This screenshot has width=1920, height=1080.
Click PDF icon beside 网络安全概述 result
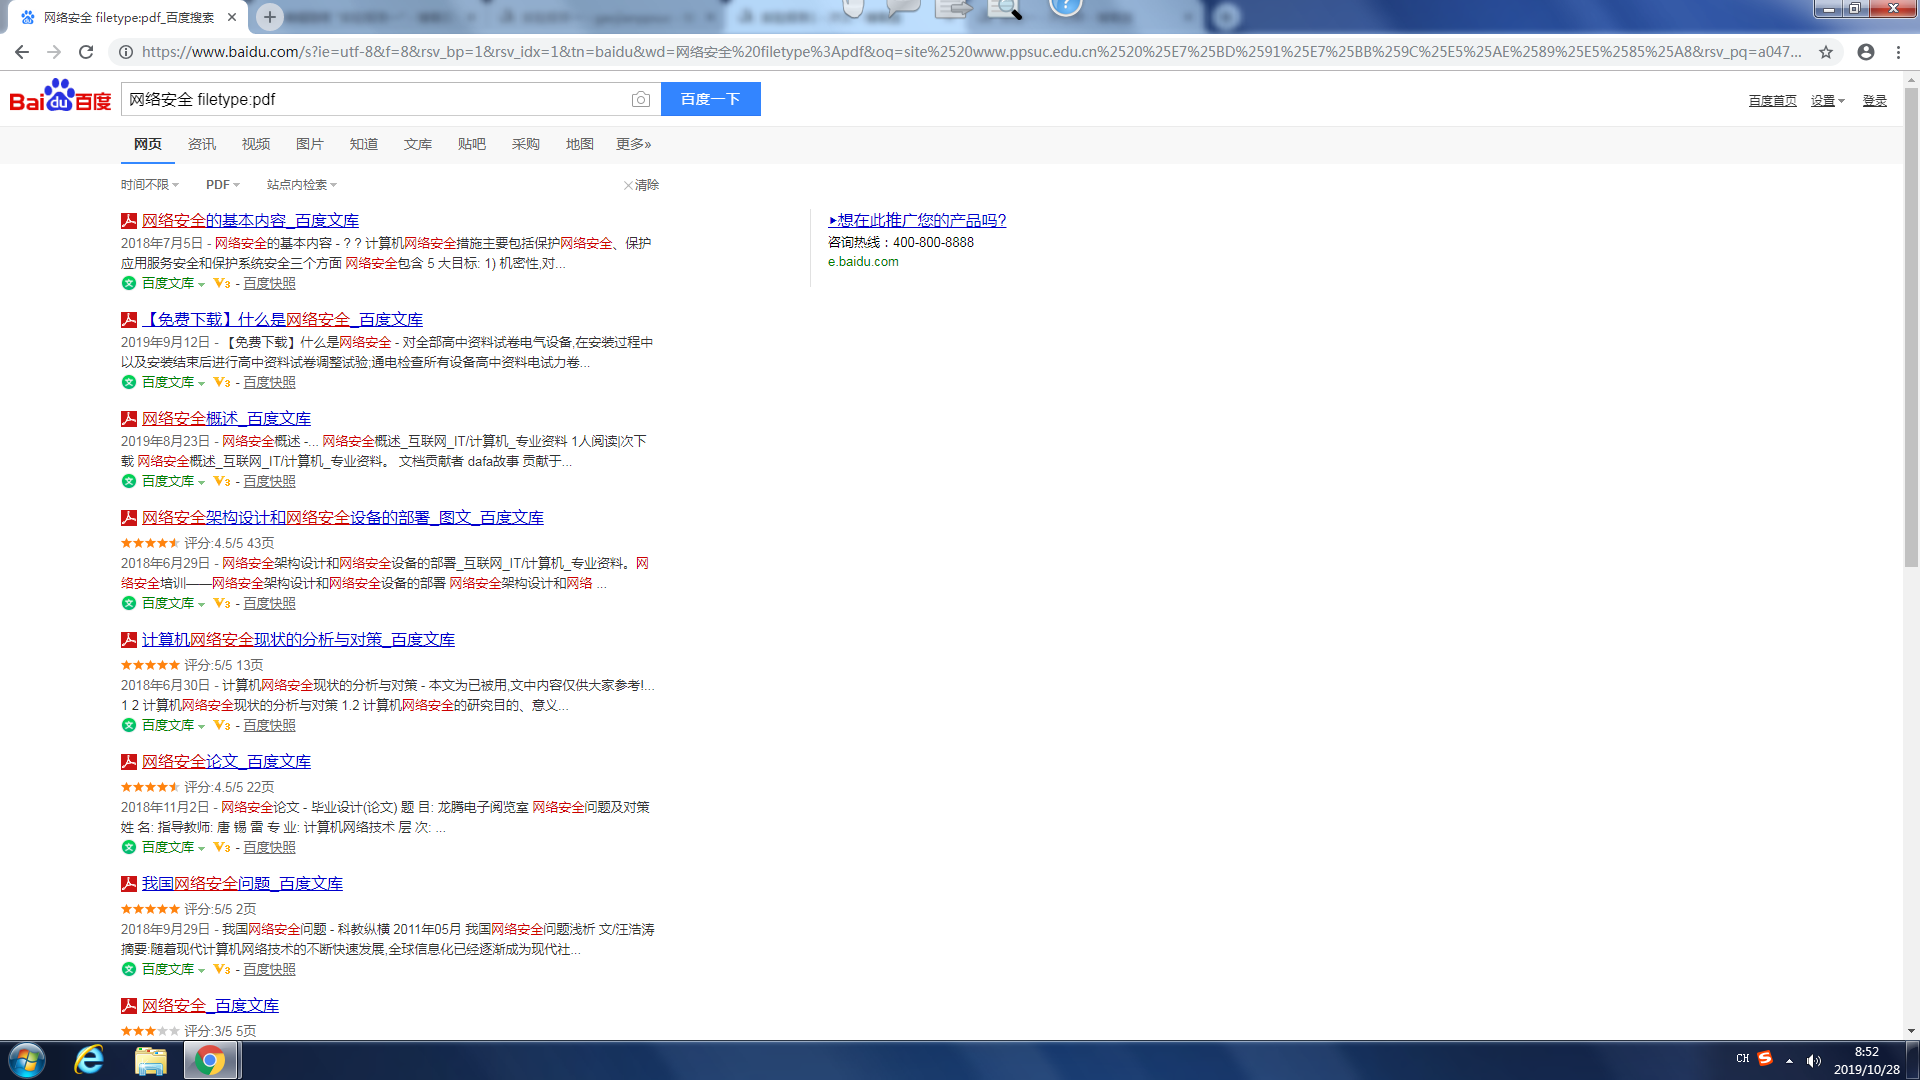coord(129,419)
